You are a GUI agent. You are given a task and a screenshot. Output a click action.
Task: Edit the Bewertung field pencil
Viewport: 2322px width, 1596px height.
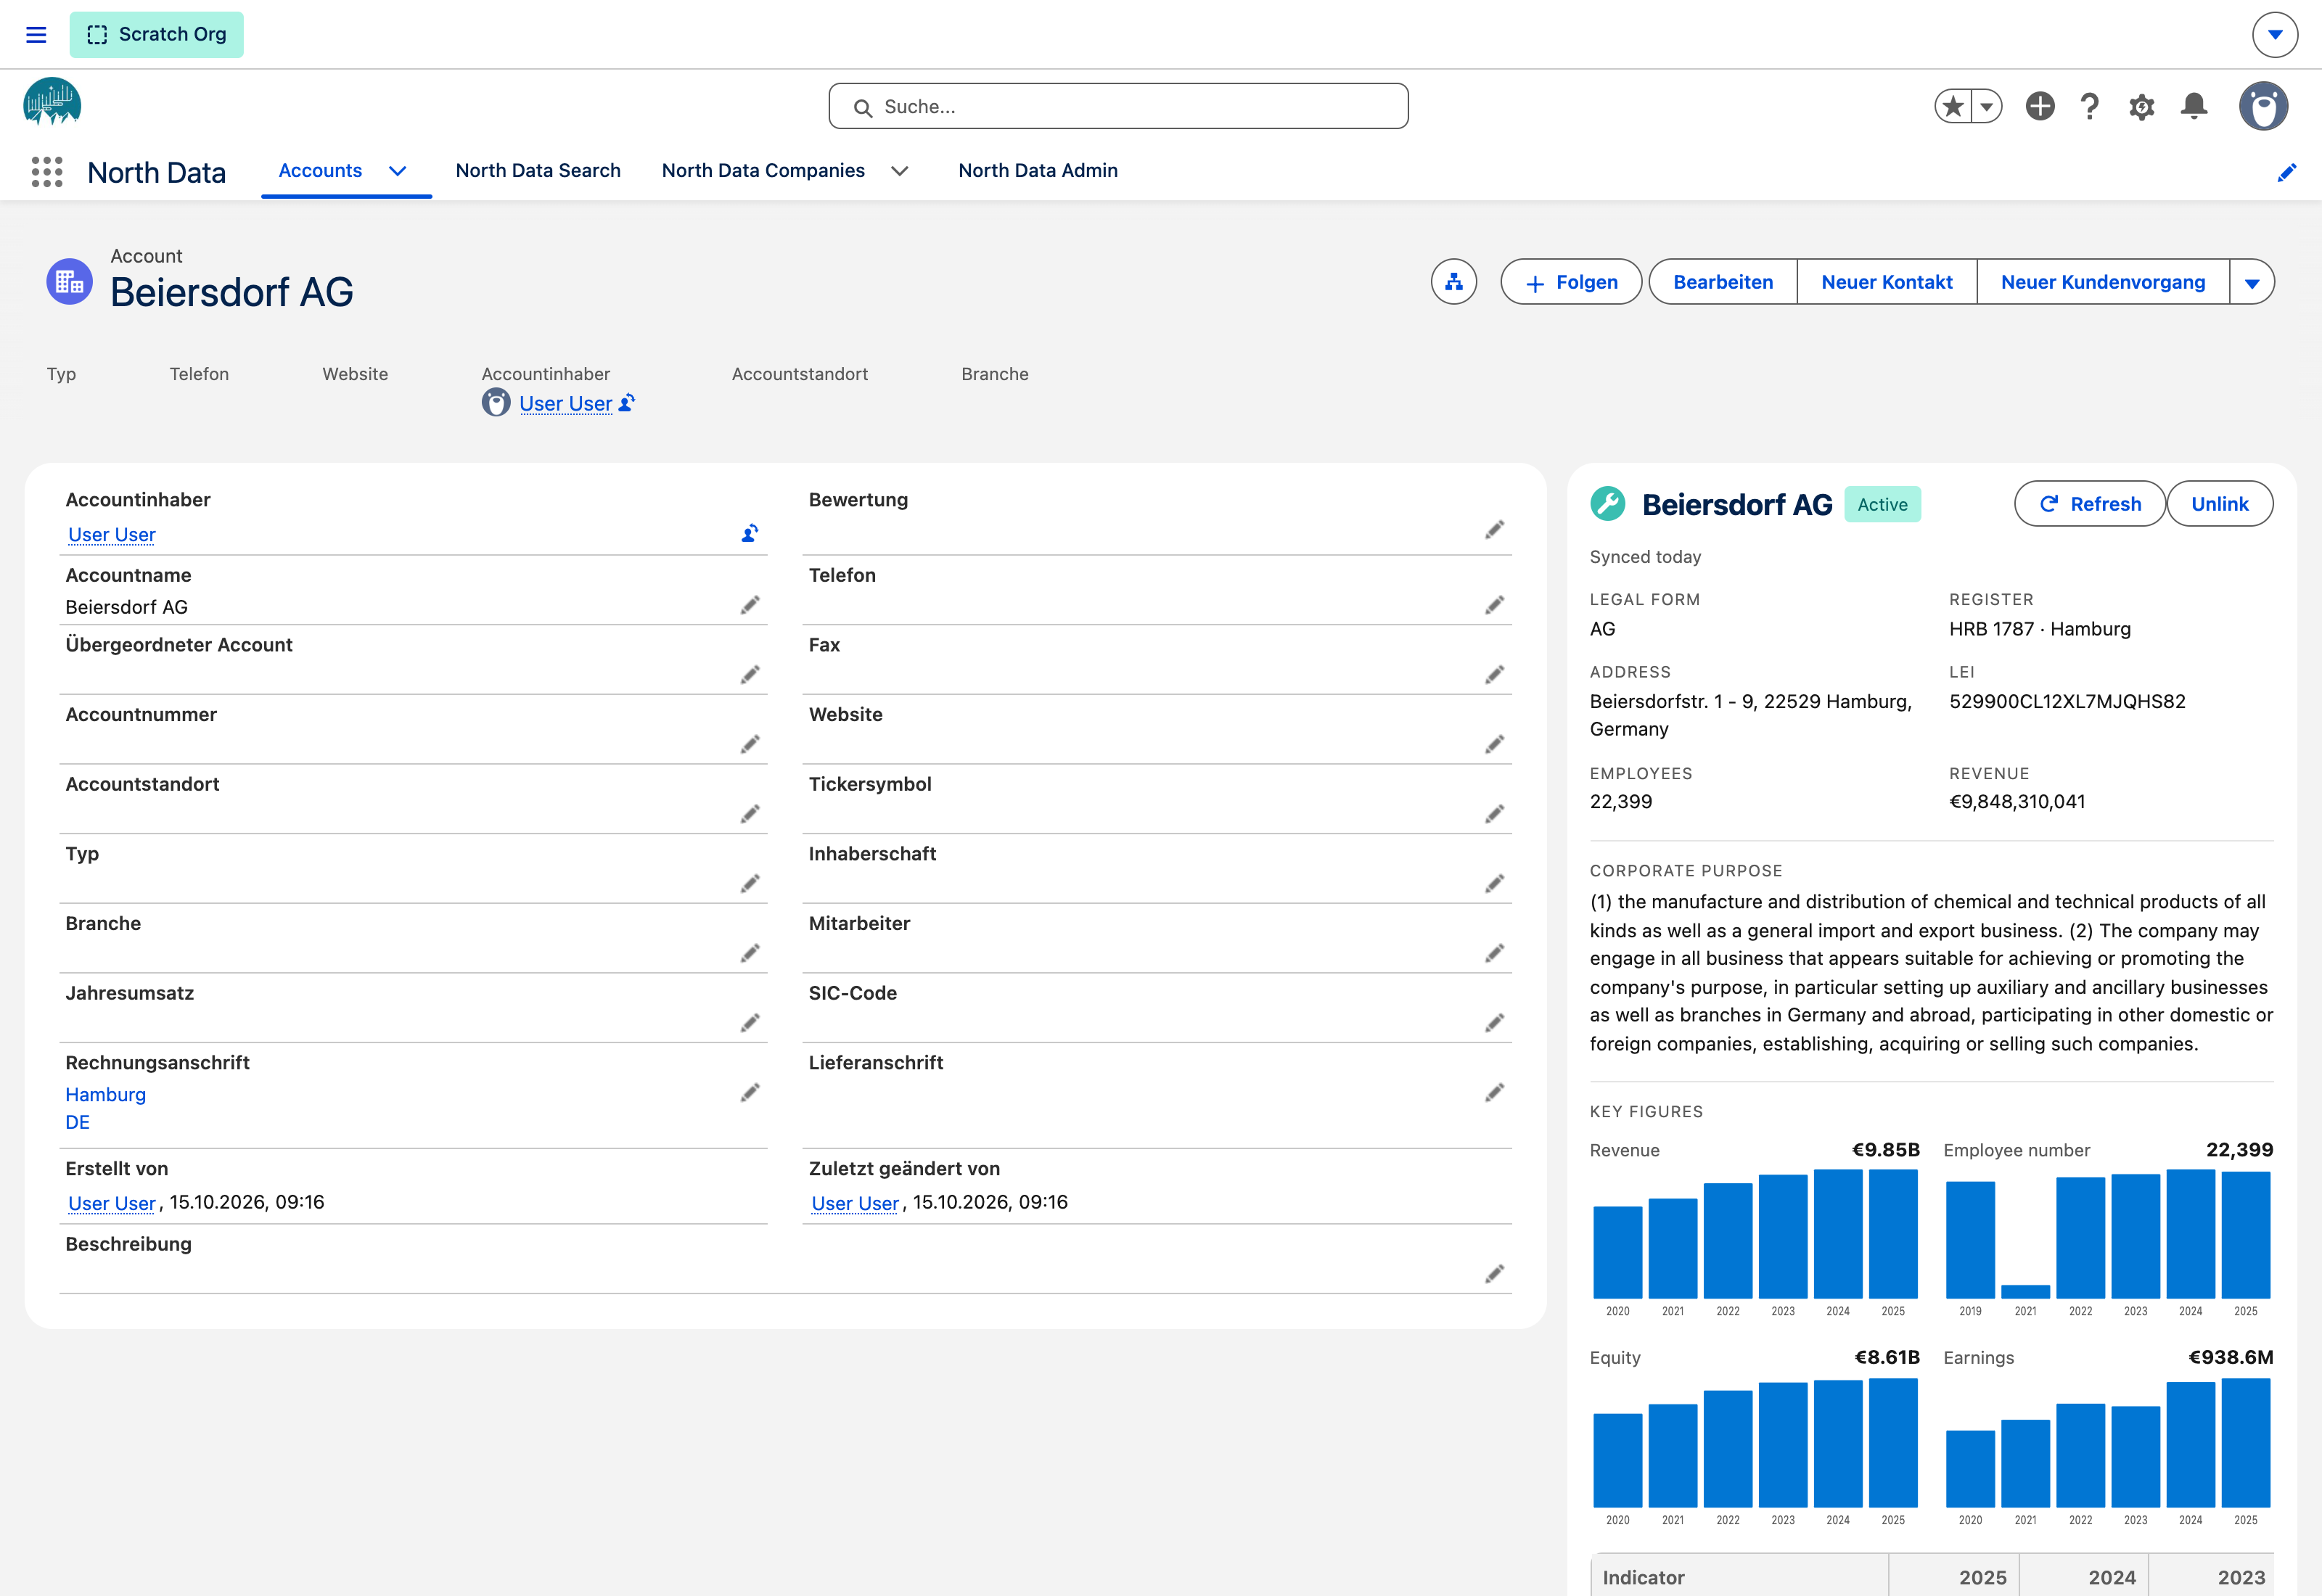(1494, 530)
